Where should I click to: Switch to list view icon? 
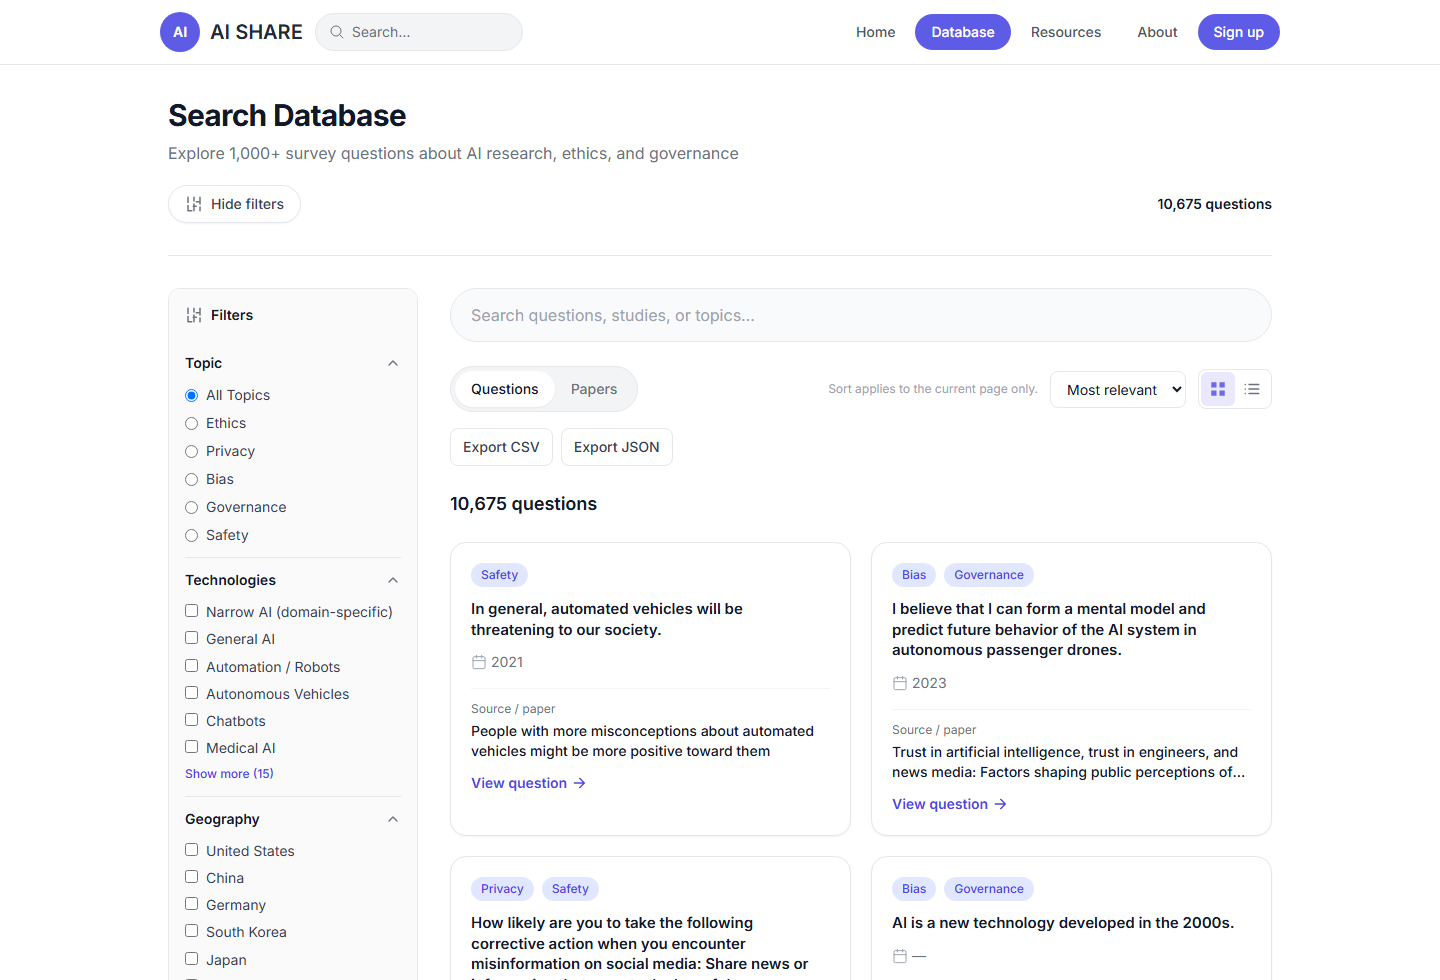[x=1252, y=389]
